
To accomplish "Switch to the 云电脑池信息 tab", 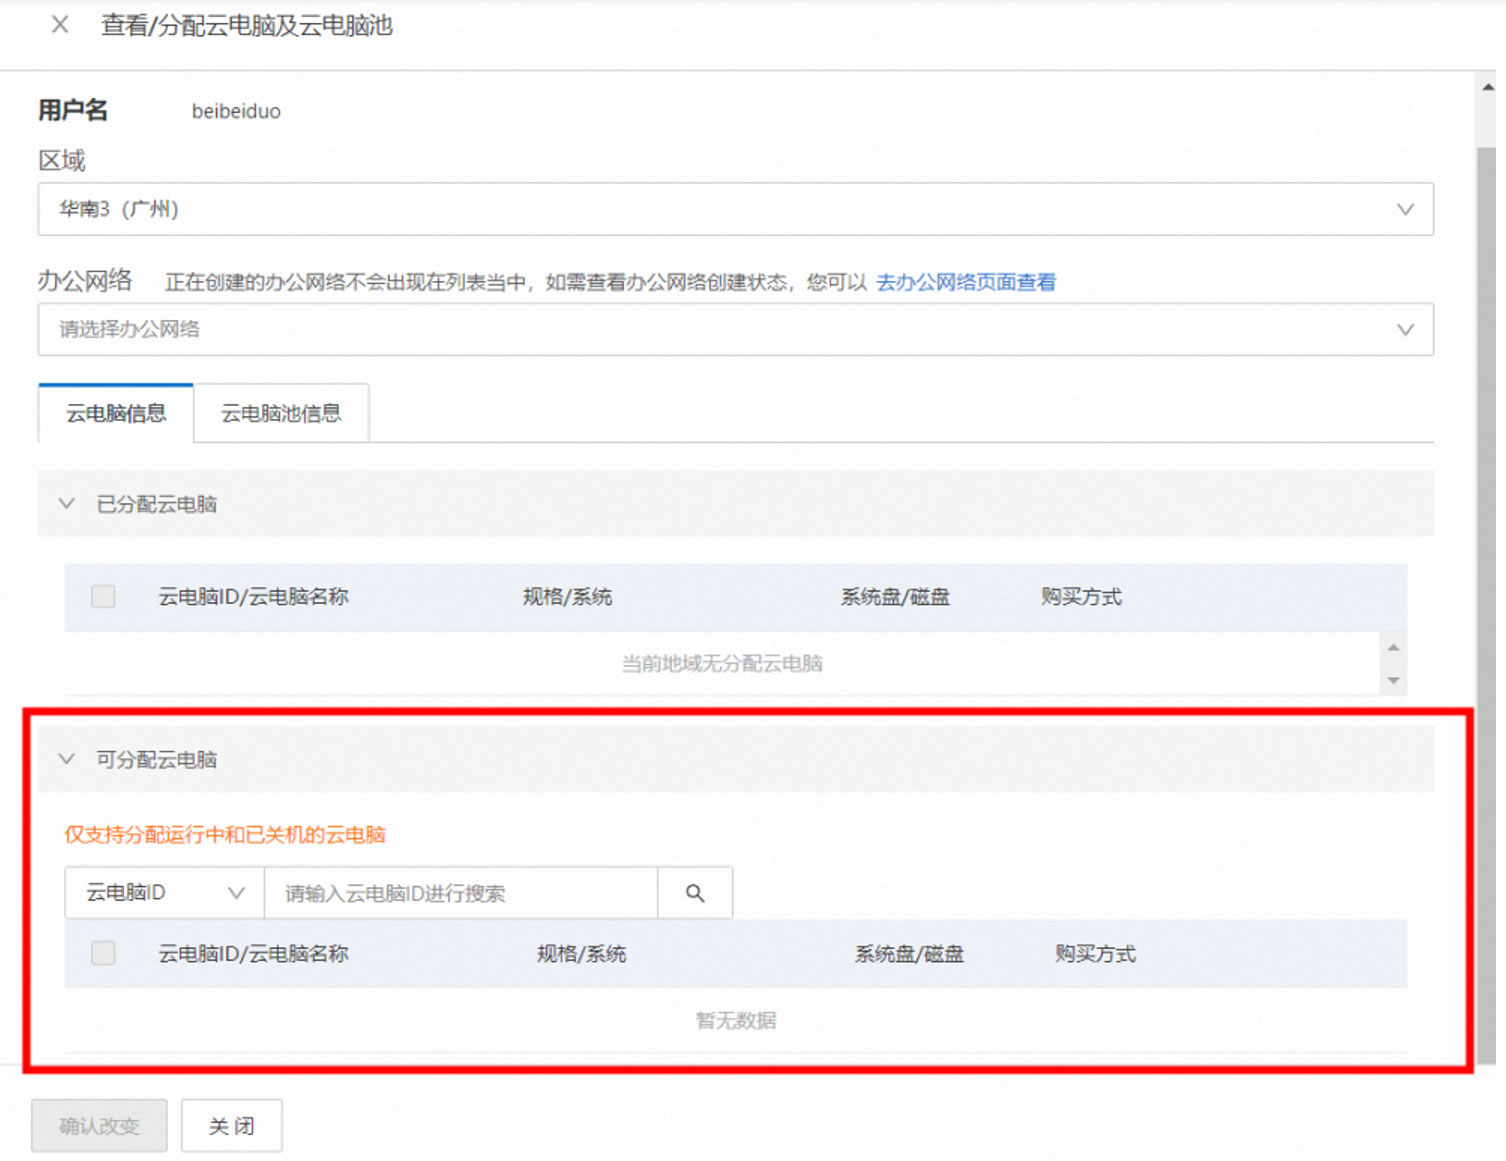I will [x=281, y=413].
